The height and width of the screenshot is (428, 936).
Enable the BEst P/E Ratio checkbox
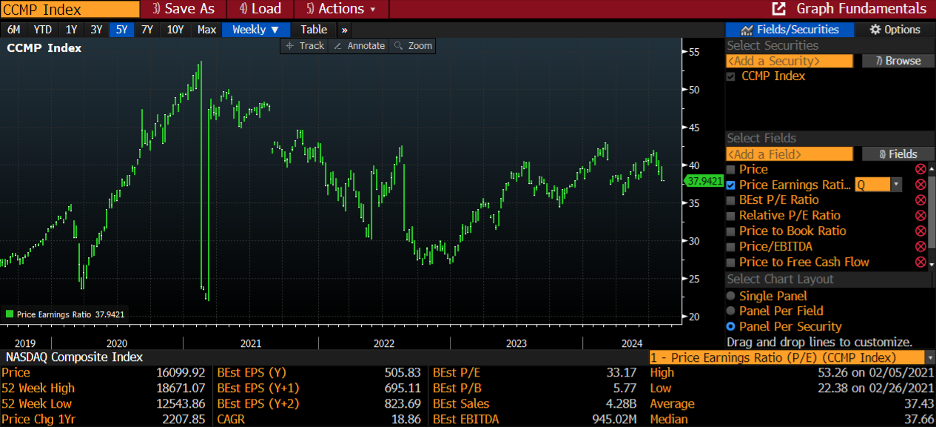[732, 201]
